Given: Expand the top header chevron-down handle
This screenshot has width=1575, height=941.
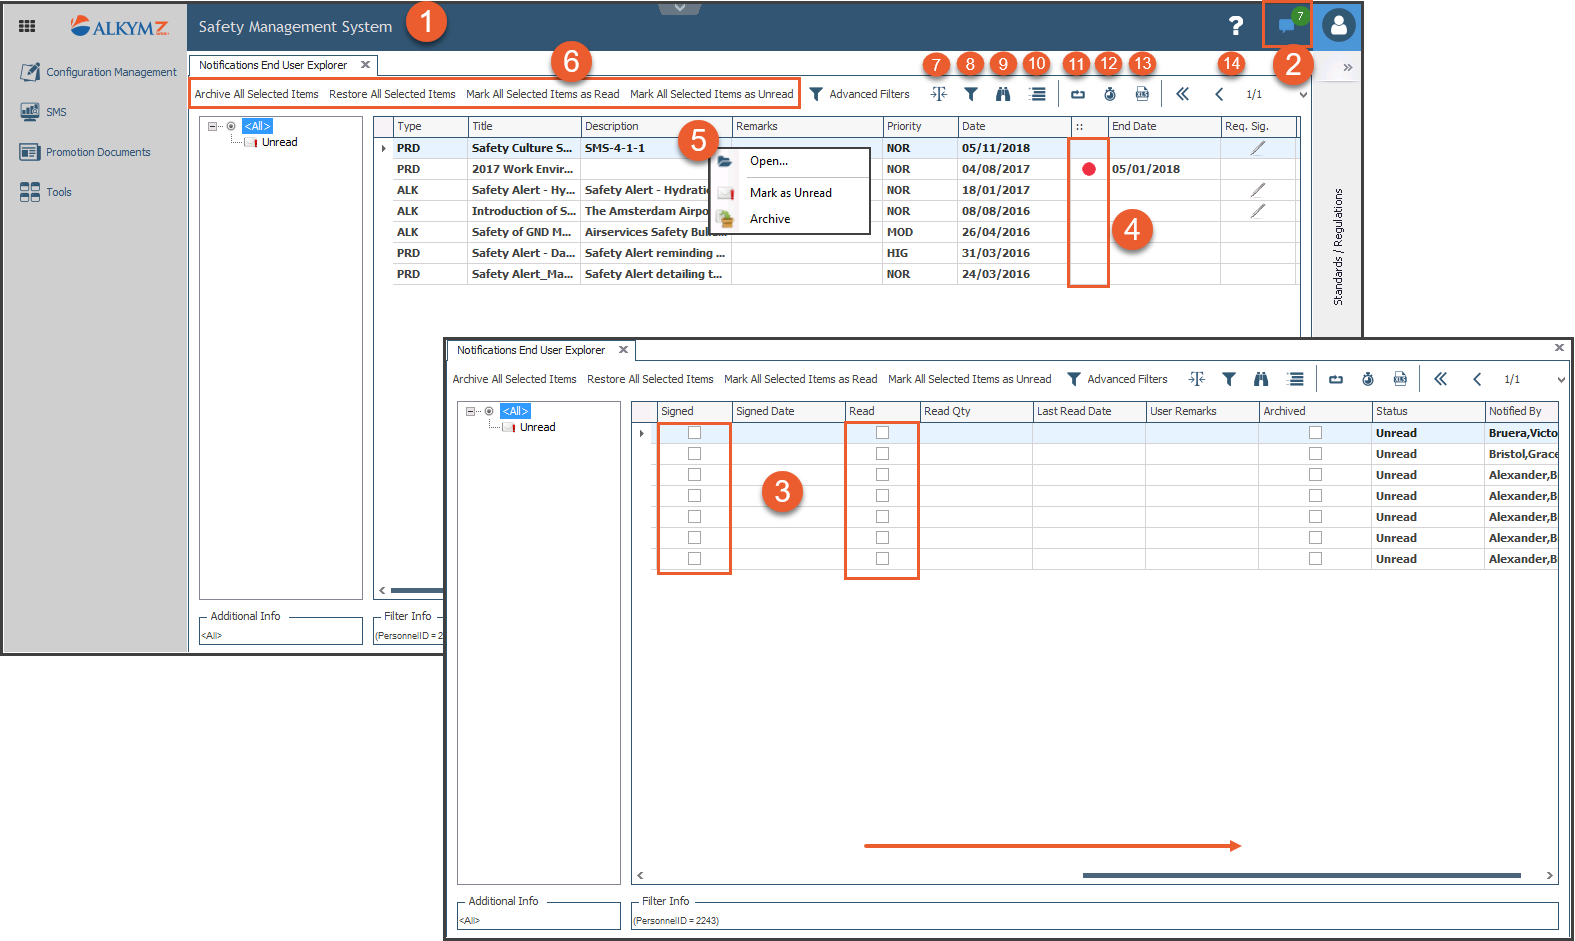Looking at the screenshot, I should (680, 8).
